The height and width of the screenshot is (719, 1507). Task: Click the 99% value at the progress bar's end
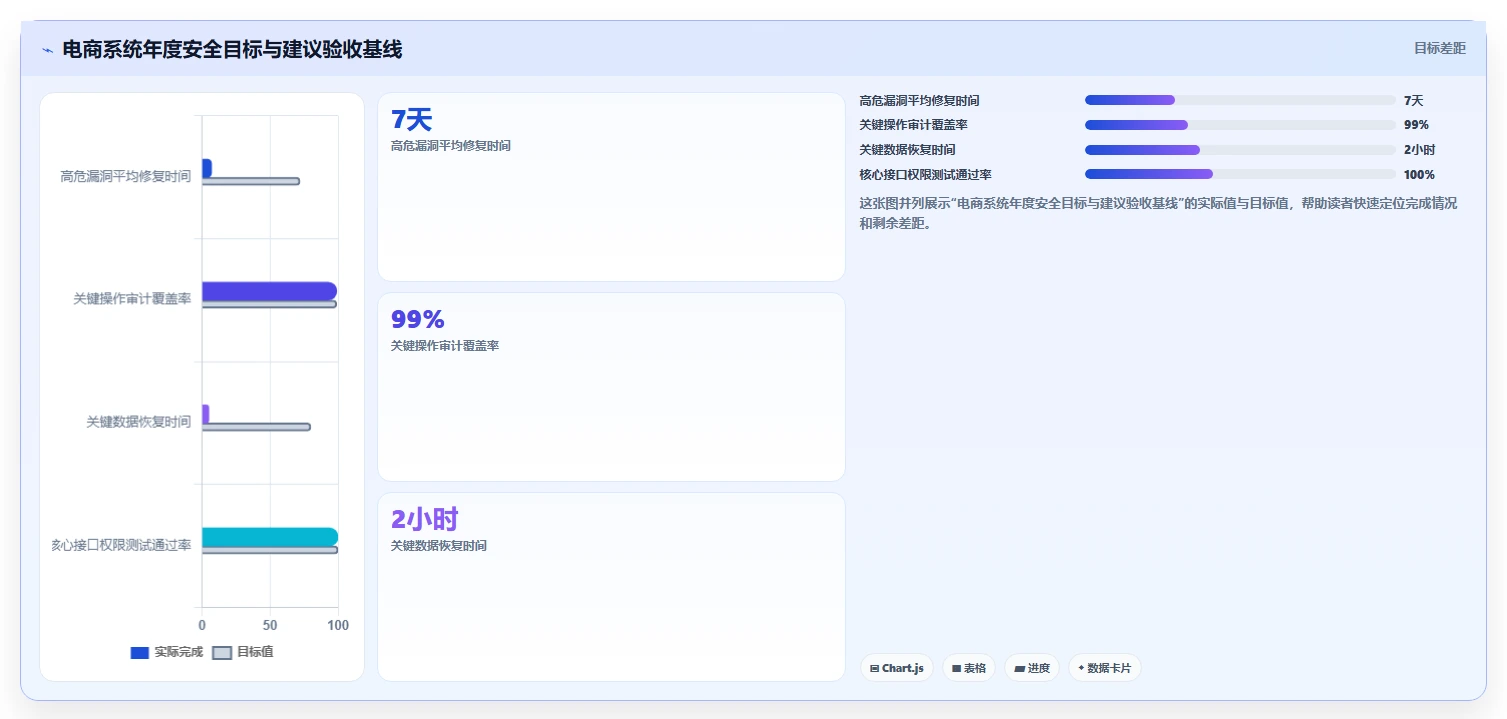click(1416, 125)
